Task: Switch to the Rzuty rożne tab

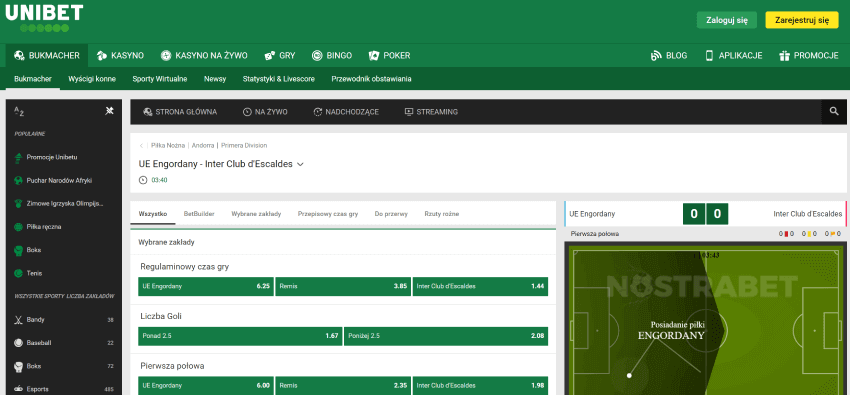Action: coord(442,214)
